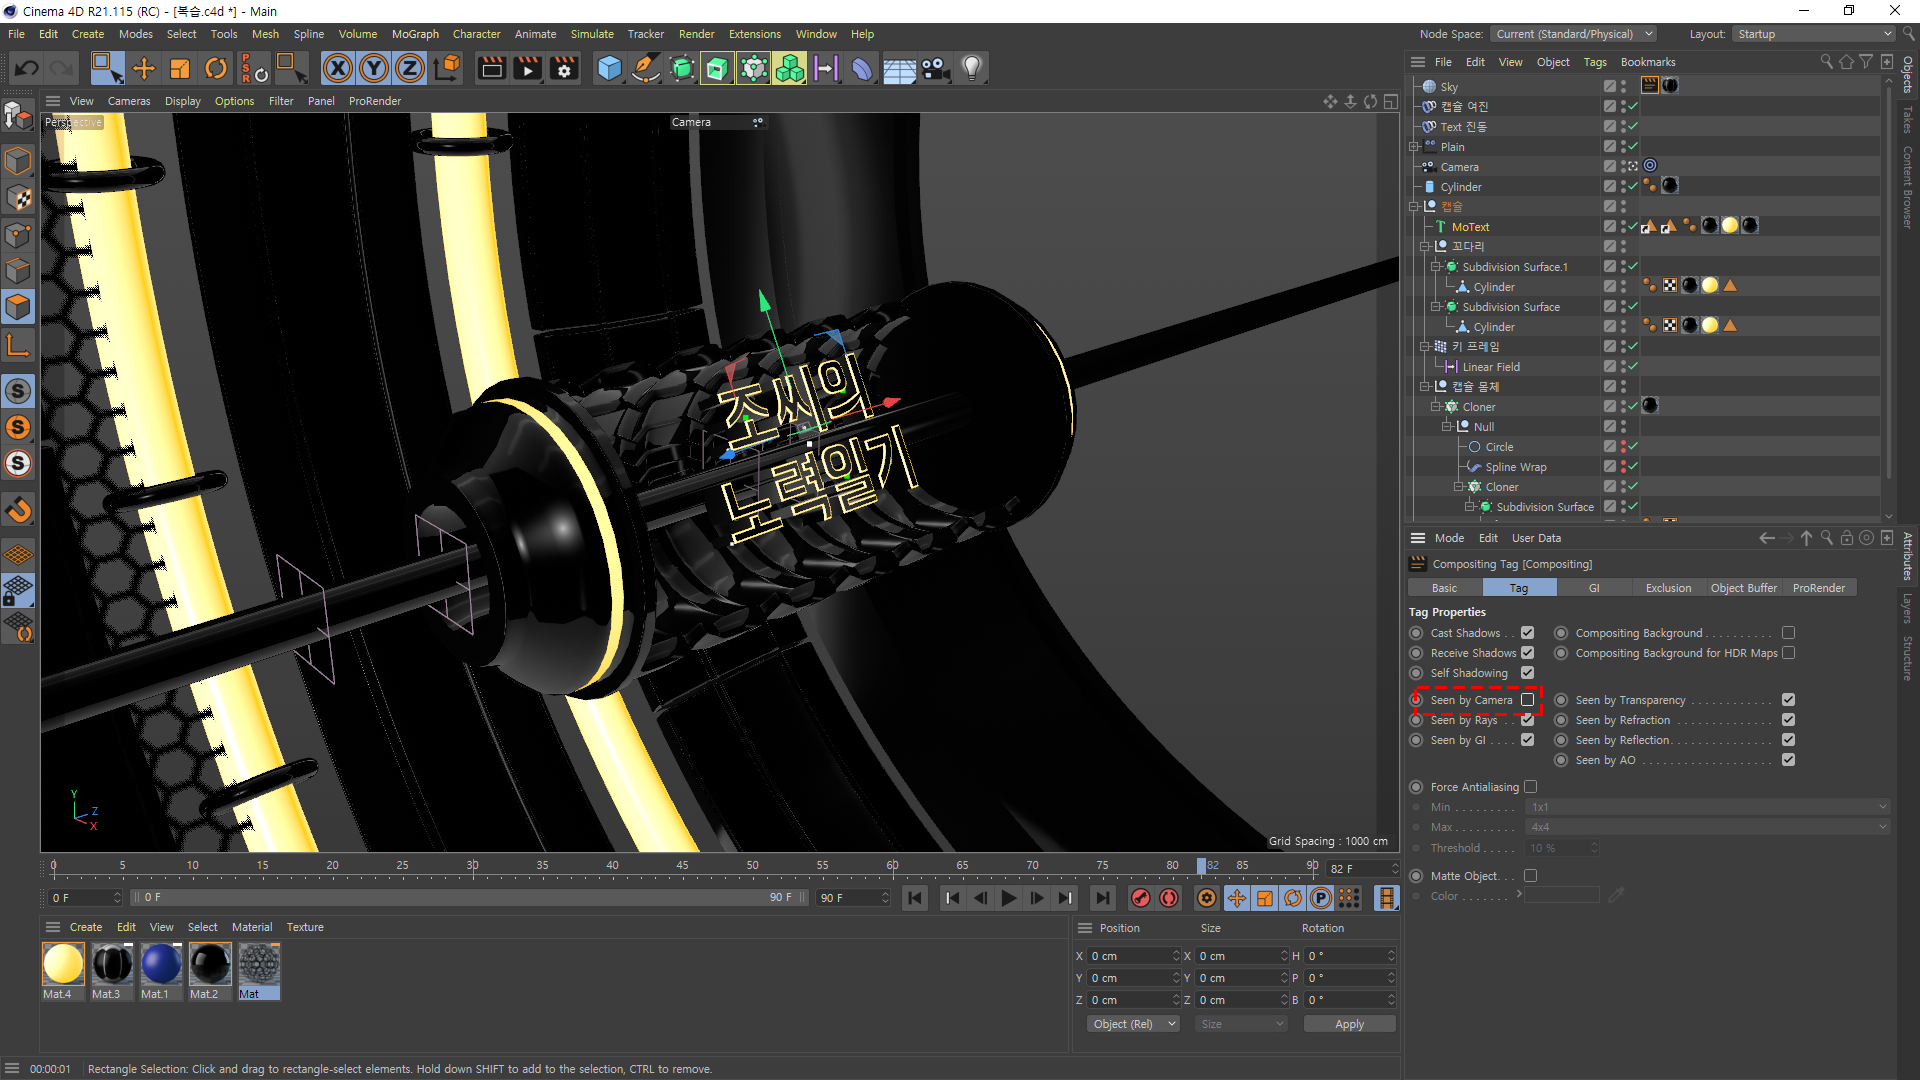Uncheck the Cast Shadows checkbox
Viewport: 1920px width, 1080px height.
(1527, 633)
